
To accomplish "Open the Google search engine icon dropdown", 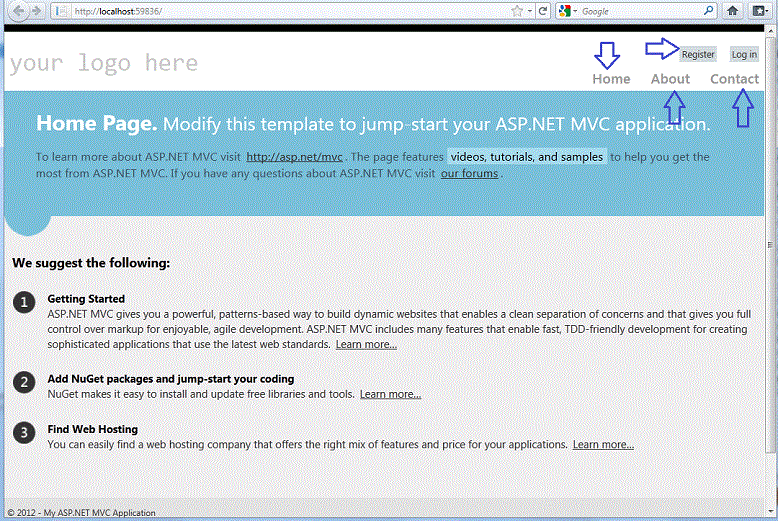I will point(568,11).
